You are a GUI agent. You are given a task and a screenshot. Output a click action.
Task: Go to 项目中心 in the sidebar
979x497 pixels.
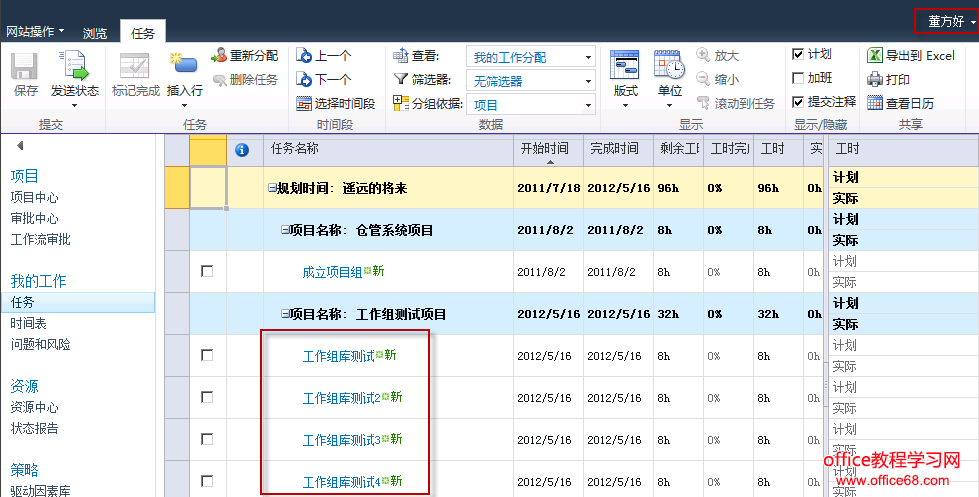[34, 197]
